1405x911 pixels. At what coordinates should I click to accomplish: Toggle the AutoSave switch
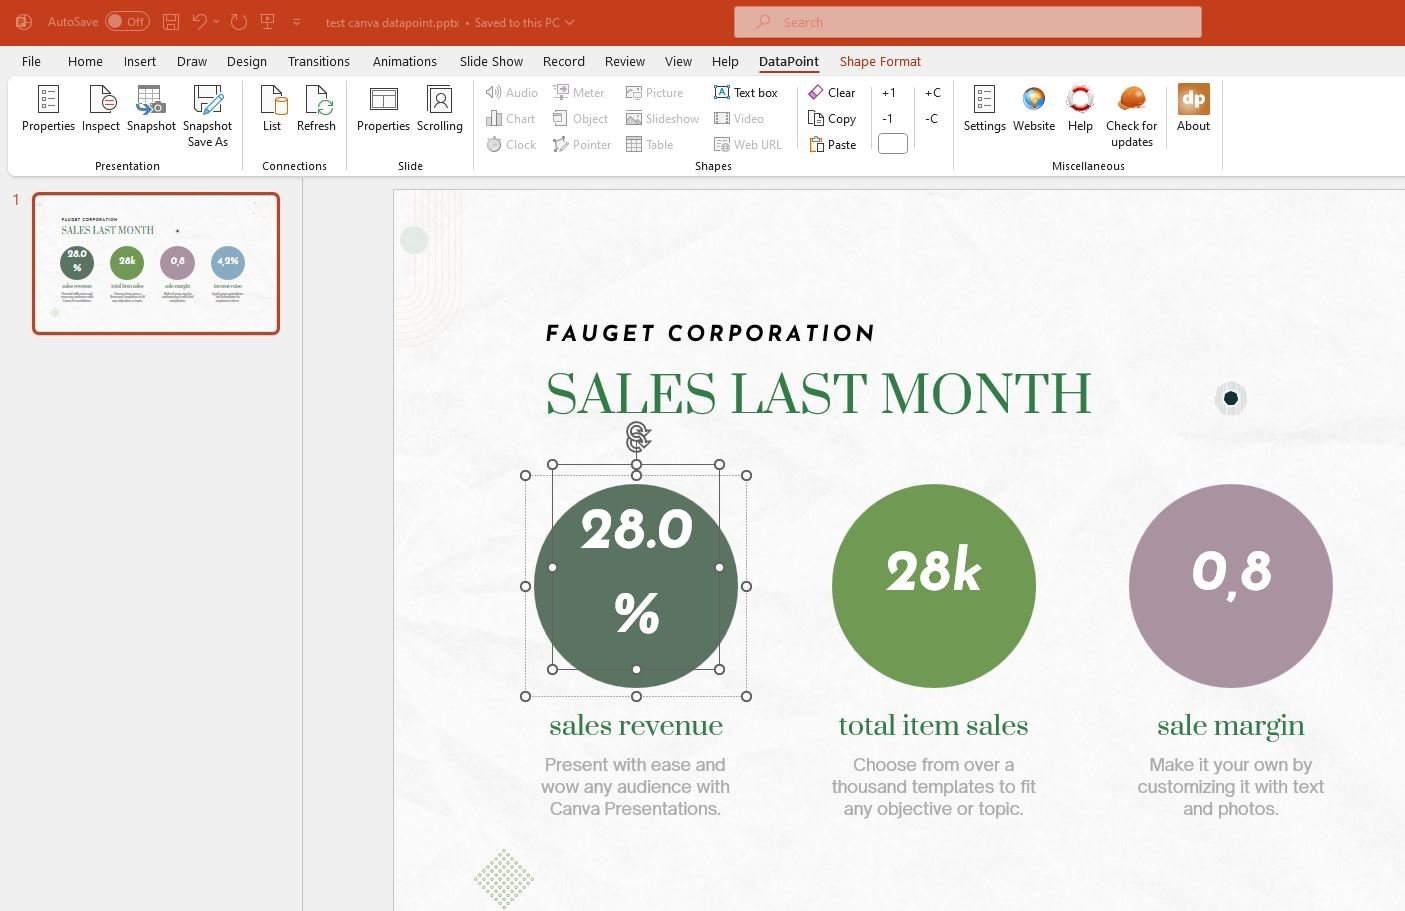point(127,22)
